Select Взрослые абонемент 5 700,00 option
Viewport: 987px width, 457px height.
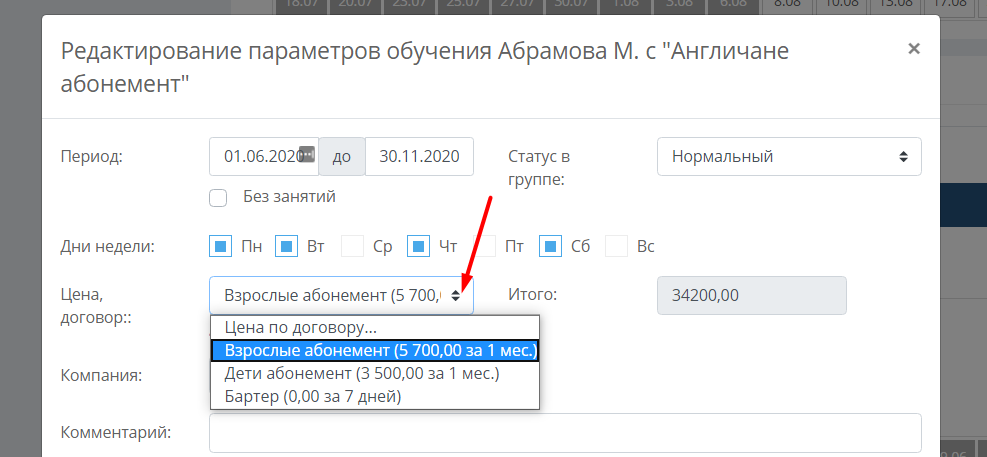click(375, 350)
